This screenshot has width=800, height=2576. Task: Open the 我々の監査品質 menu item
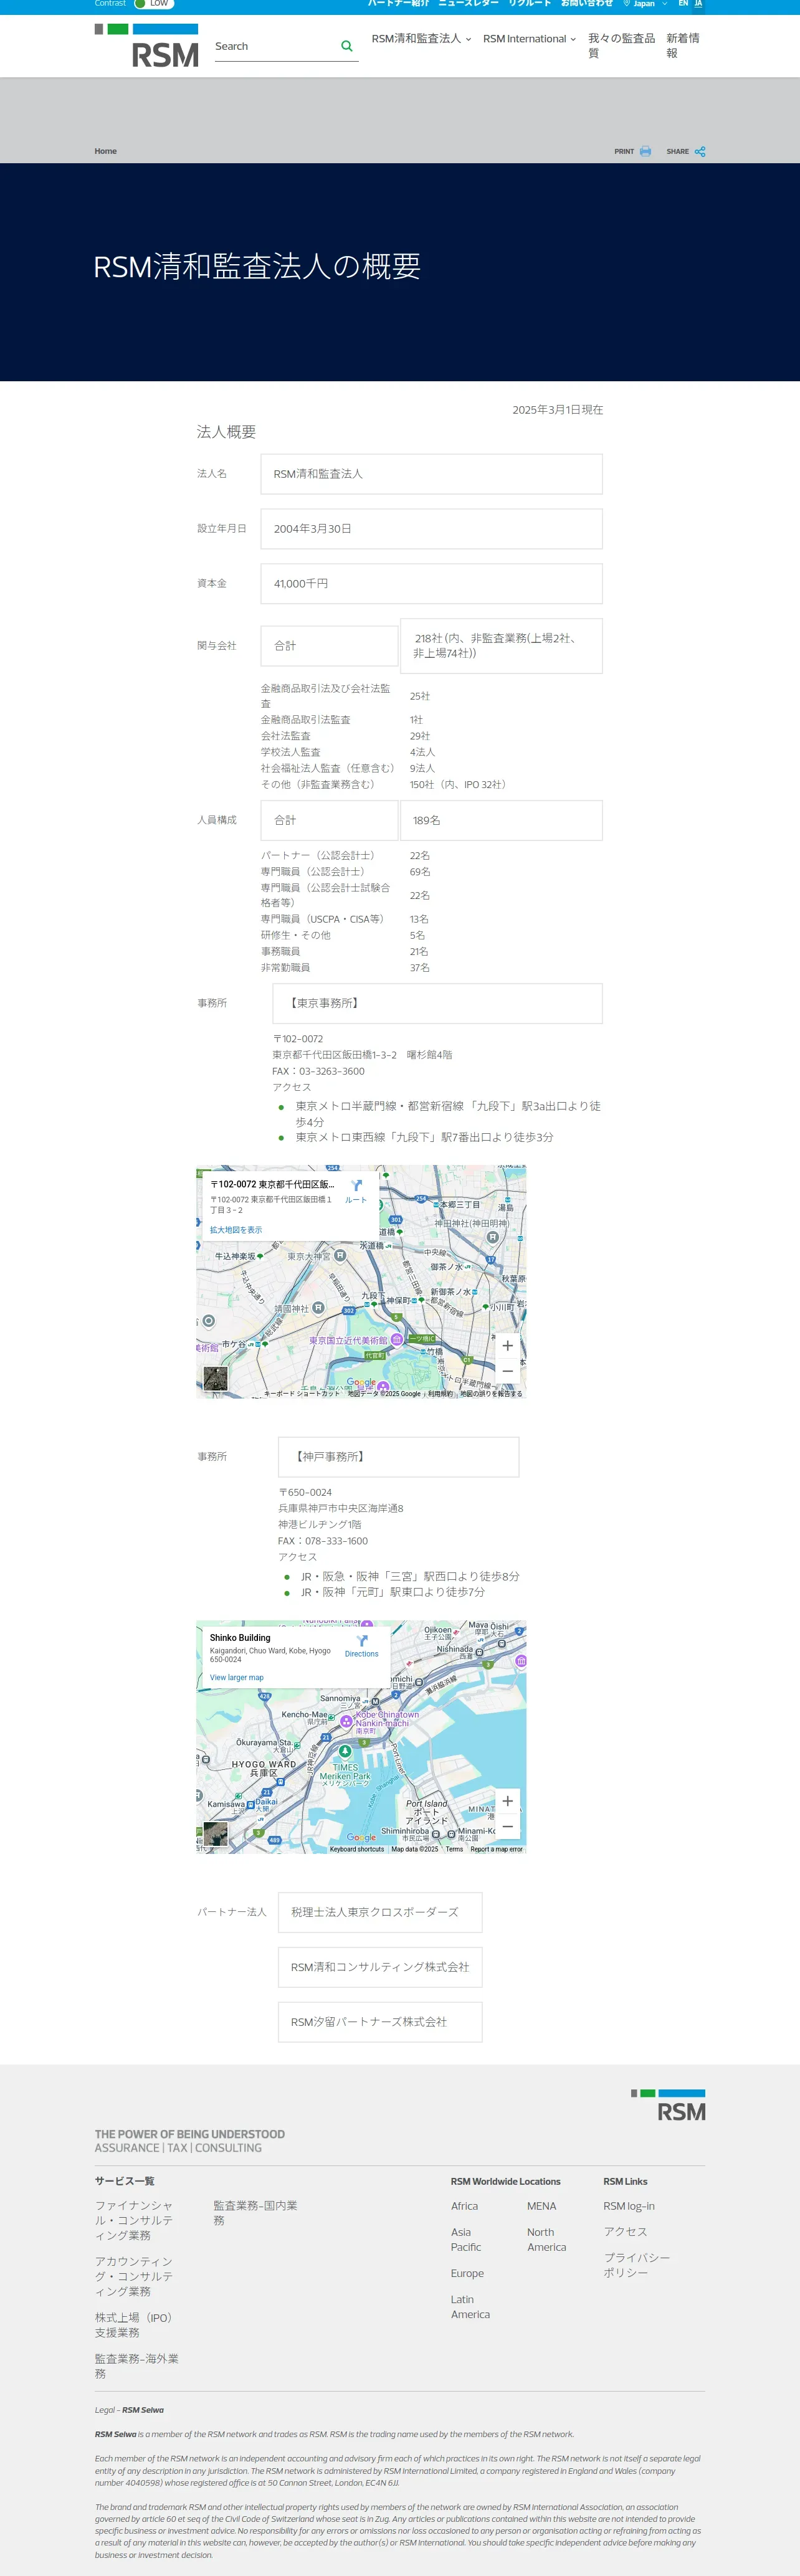pos(621,46)
